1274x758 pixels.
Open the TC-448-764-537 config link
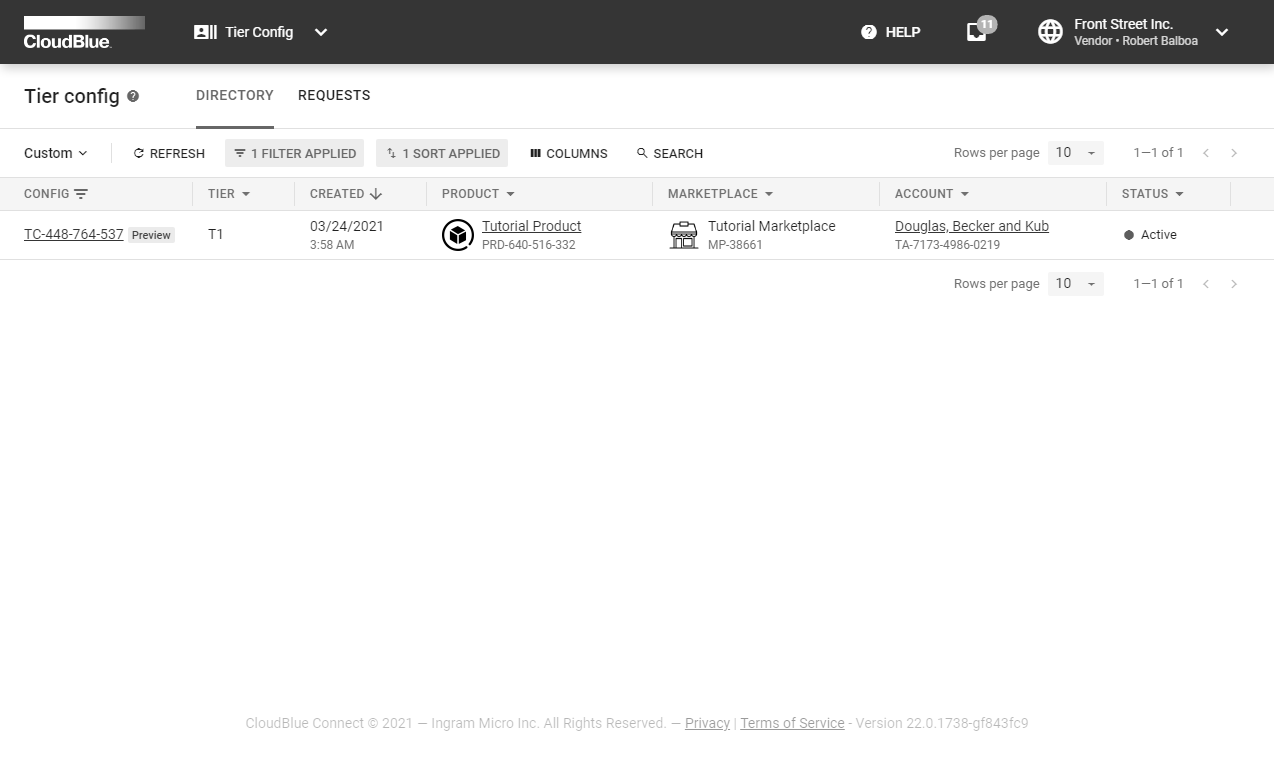74,234
